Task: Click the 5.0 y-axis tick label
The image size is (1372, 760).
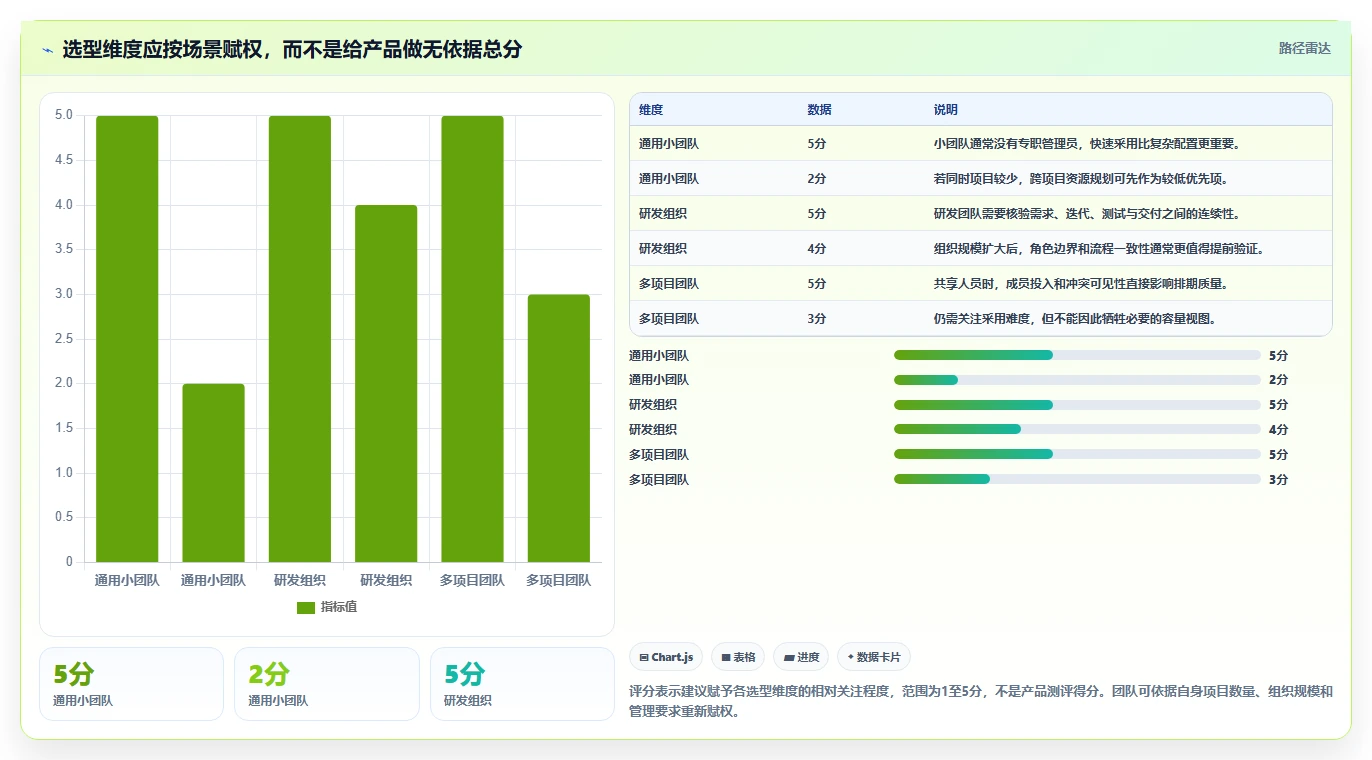Action: [x=63, y=115]
